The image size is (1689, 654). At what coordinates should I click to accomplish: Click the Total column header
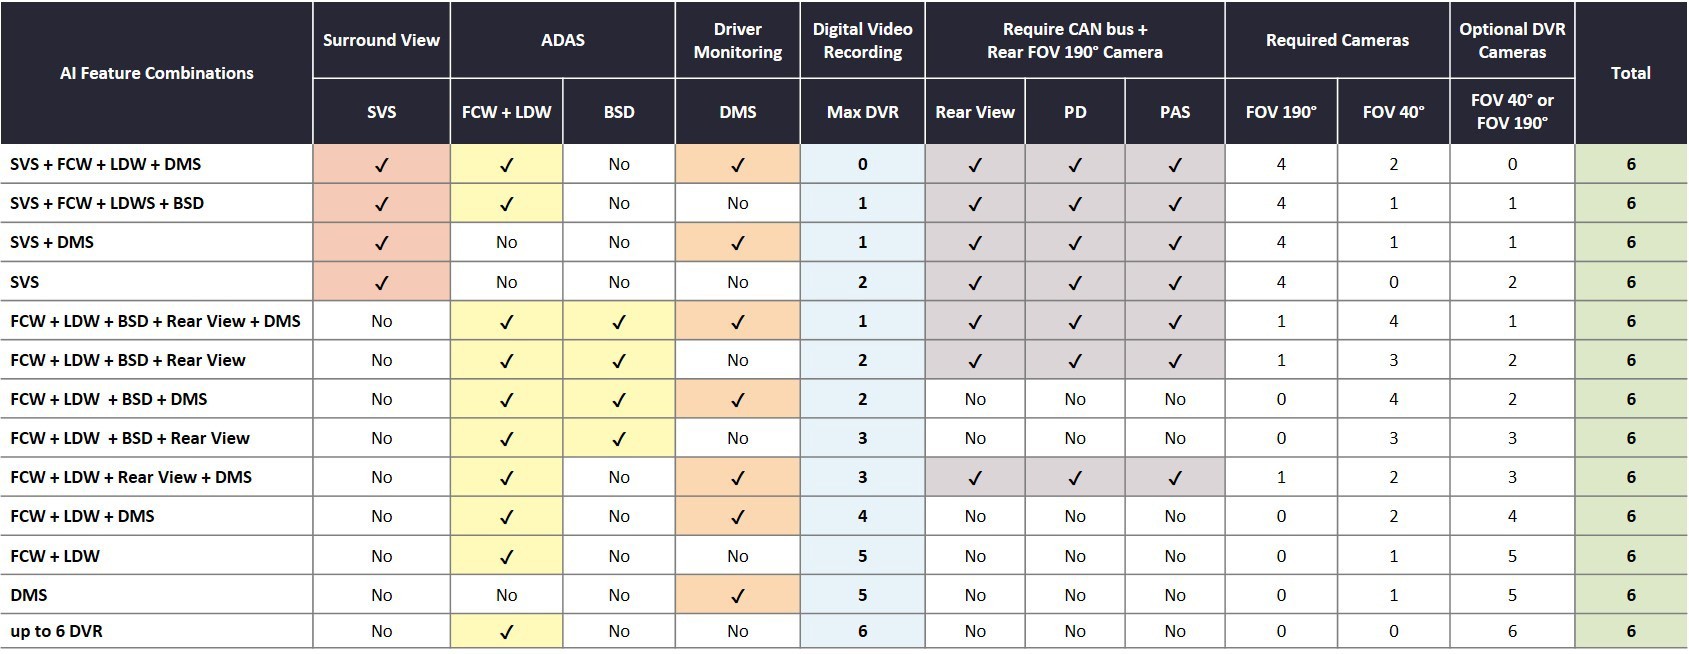pos(1631,73)
